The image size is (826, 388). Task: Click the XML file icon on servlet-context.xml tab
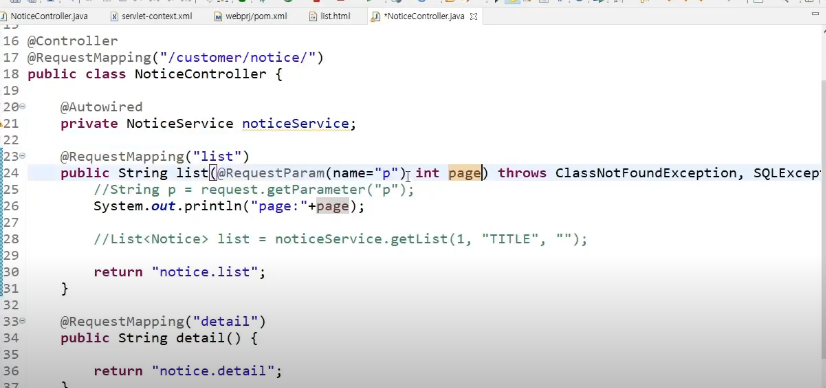(114, 16)
